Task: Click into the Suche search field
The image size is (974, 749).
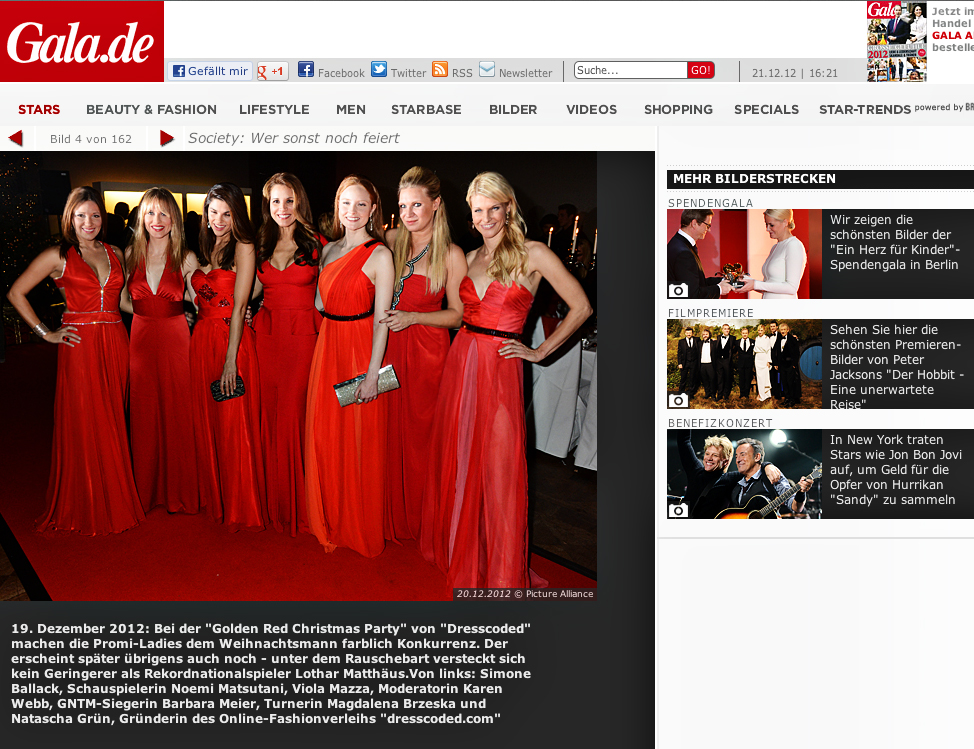Action: tap(630, 70)
